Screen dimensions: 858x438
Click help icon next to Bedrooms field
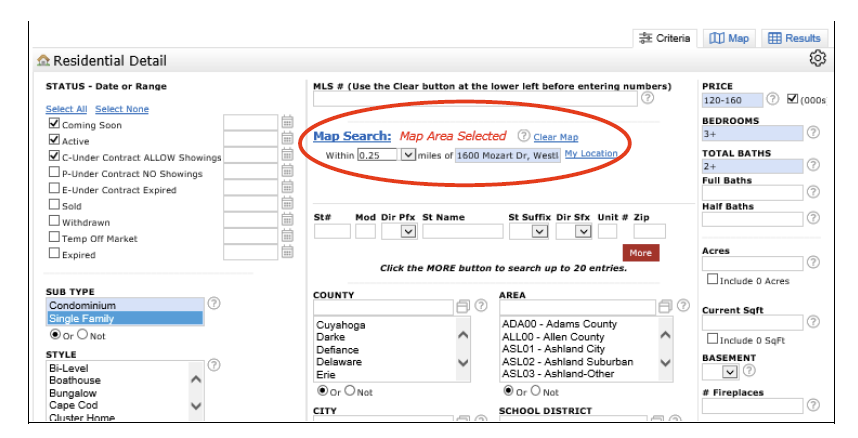coord(813,132)
